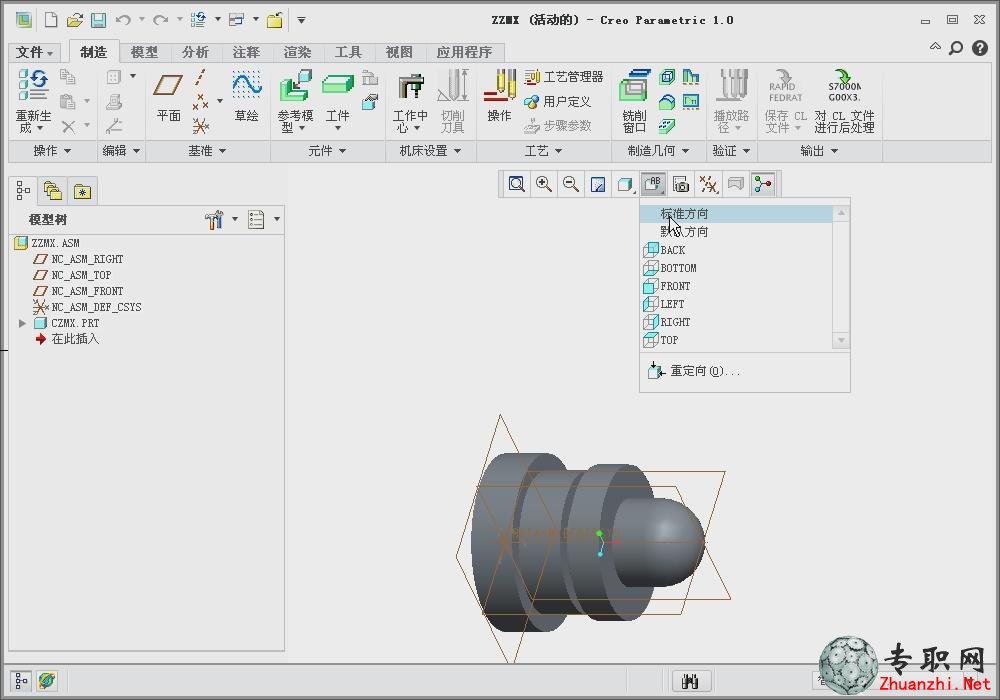Switch to the Tools (工具) ribbon tab
This screenshot has width=1000, height=700.
(348, 52)
